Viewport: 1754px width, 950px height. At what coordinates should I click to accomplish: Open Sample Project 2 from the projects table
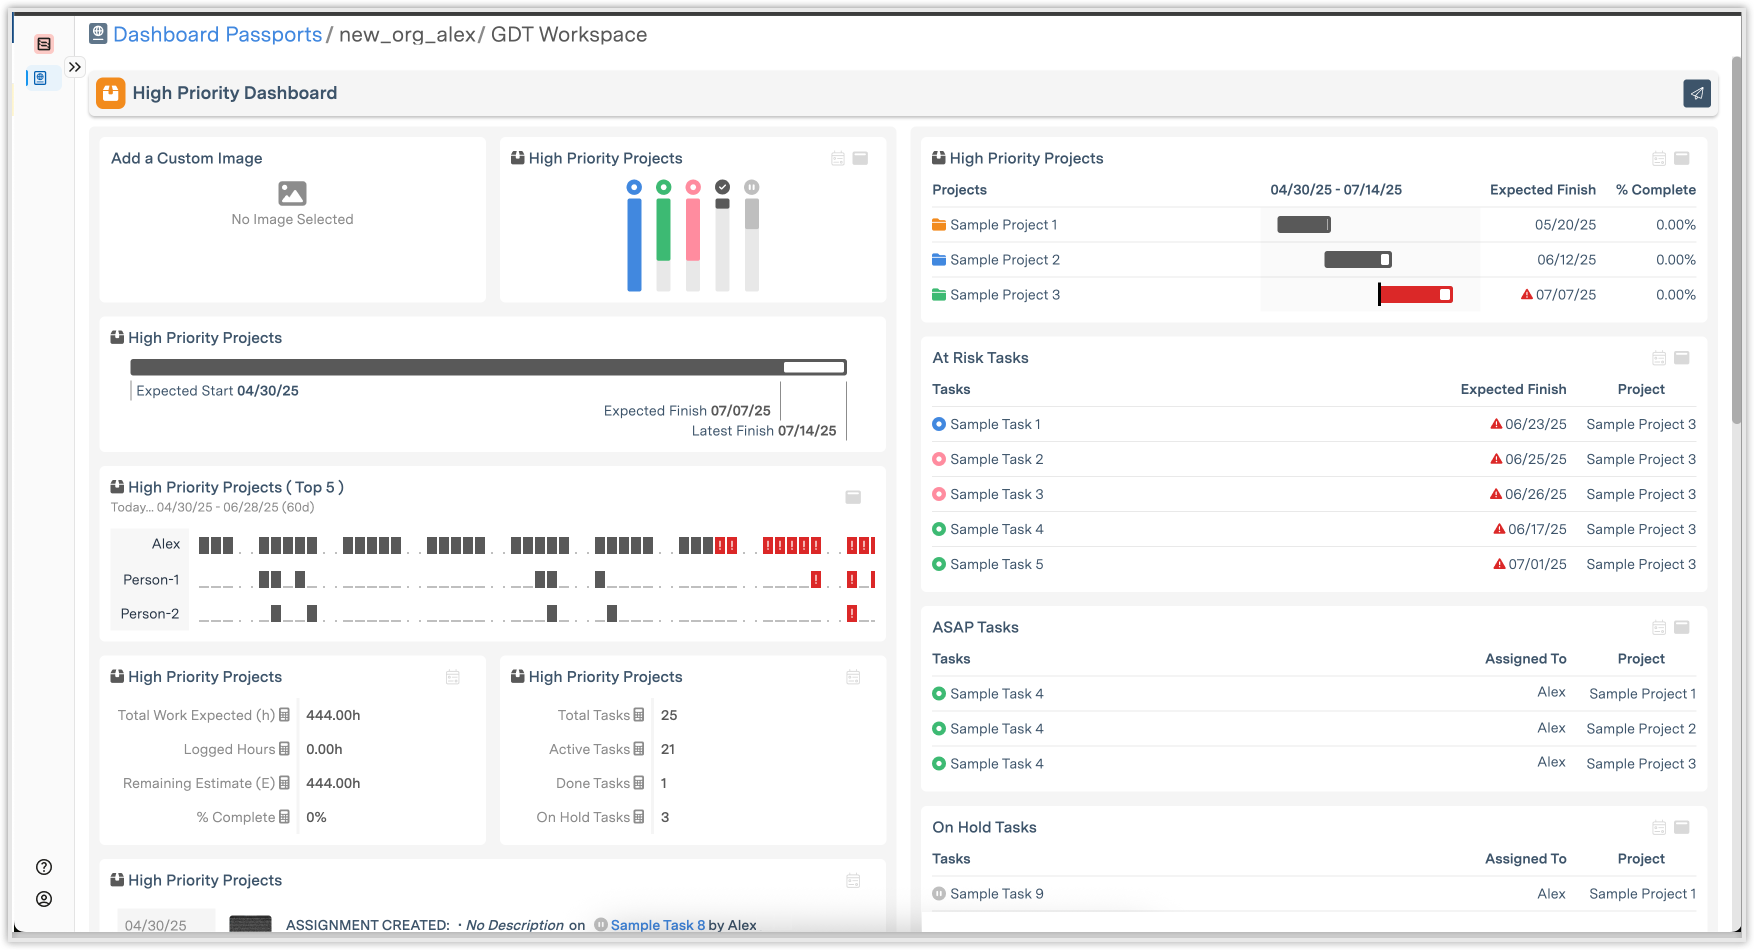[x=1006, y=259]
